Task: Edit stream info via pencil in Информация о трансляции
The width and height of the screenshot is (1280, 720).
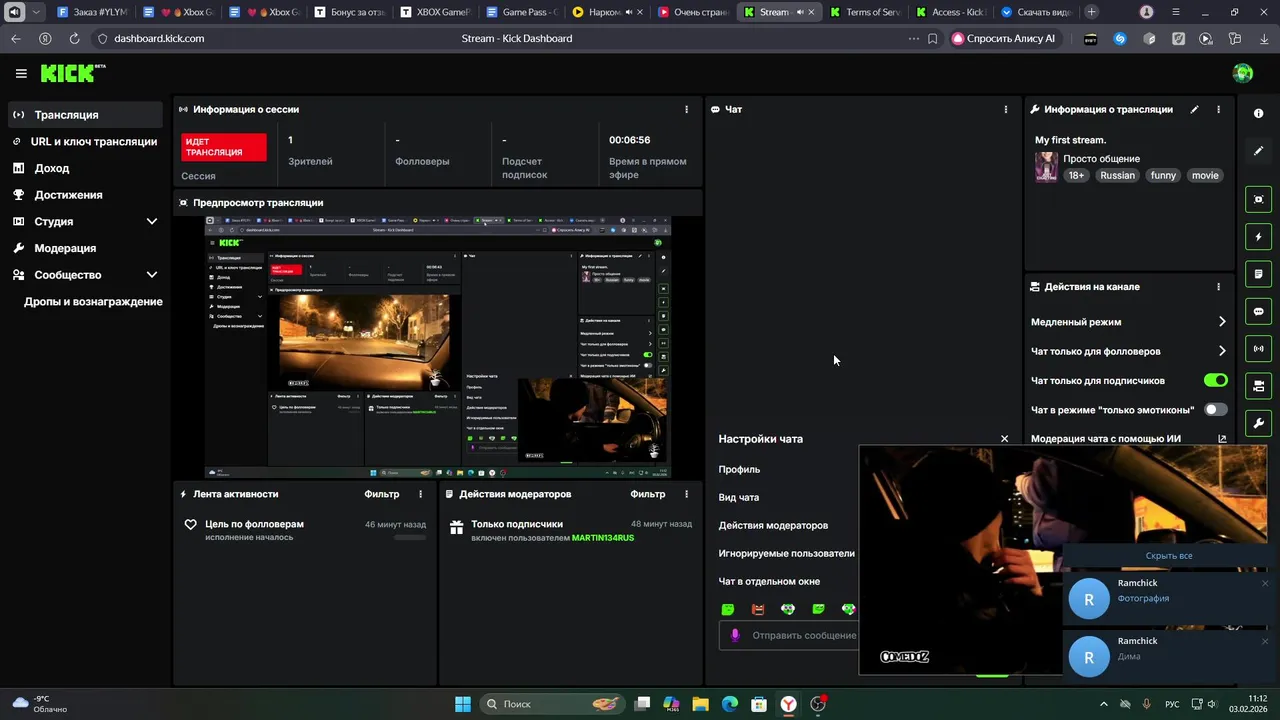Action: (x=1194, y=109)
